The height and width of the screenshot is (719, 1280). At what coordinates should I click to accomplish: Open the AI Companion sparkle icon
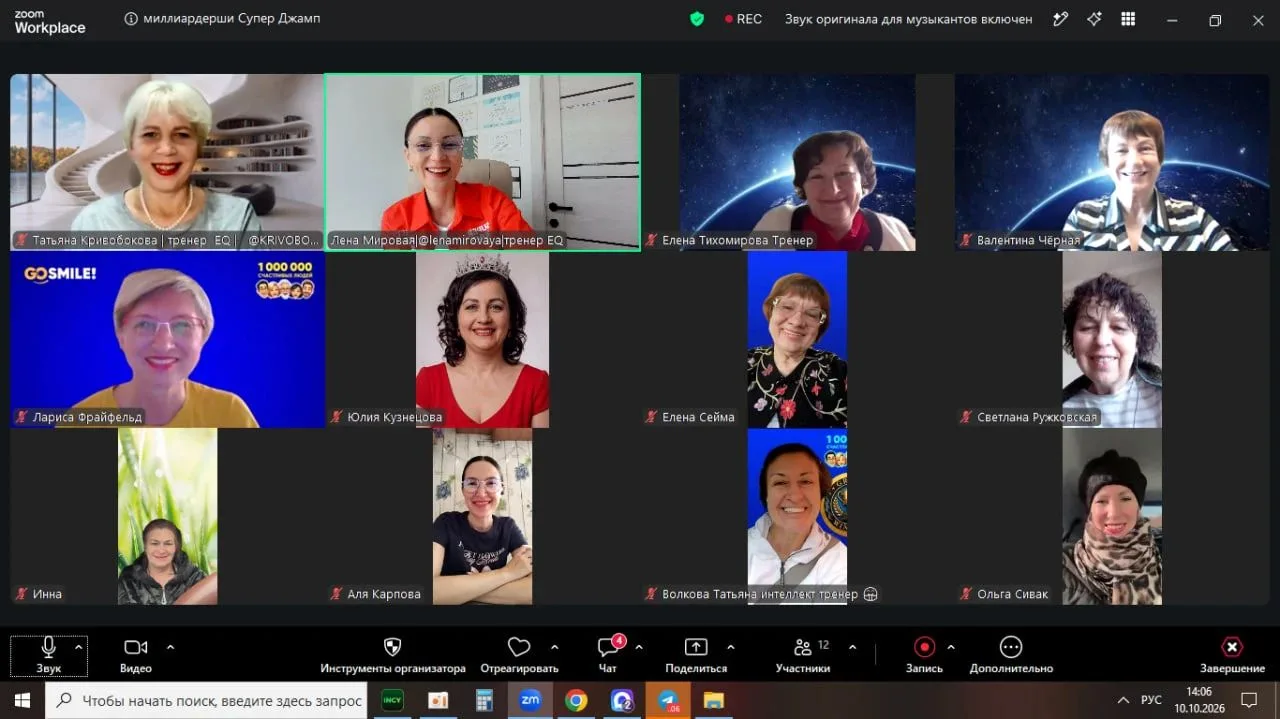(1094, 19)
